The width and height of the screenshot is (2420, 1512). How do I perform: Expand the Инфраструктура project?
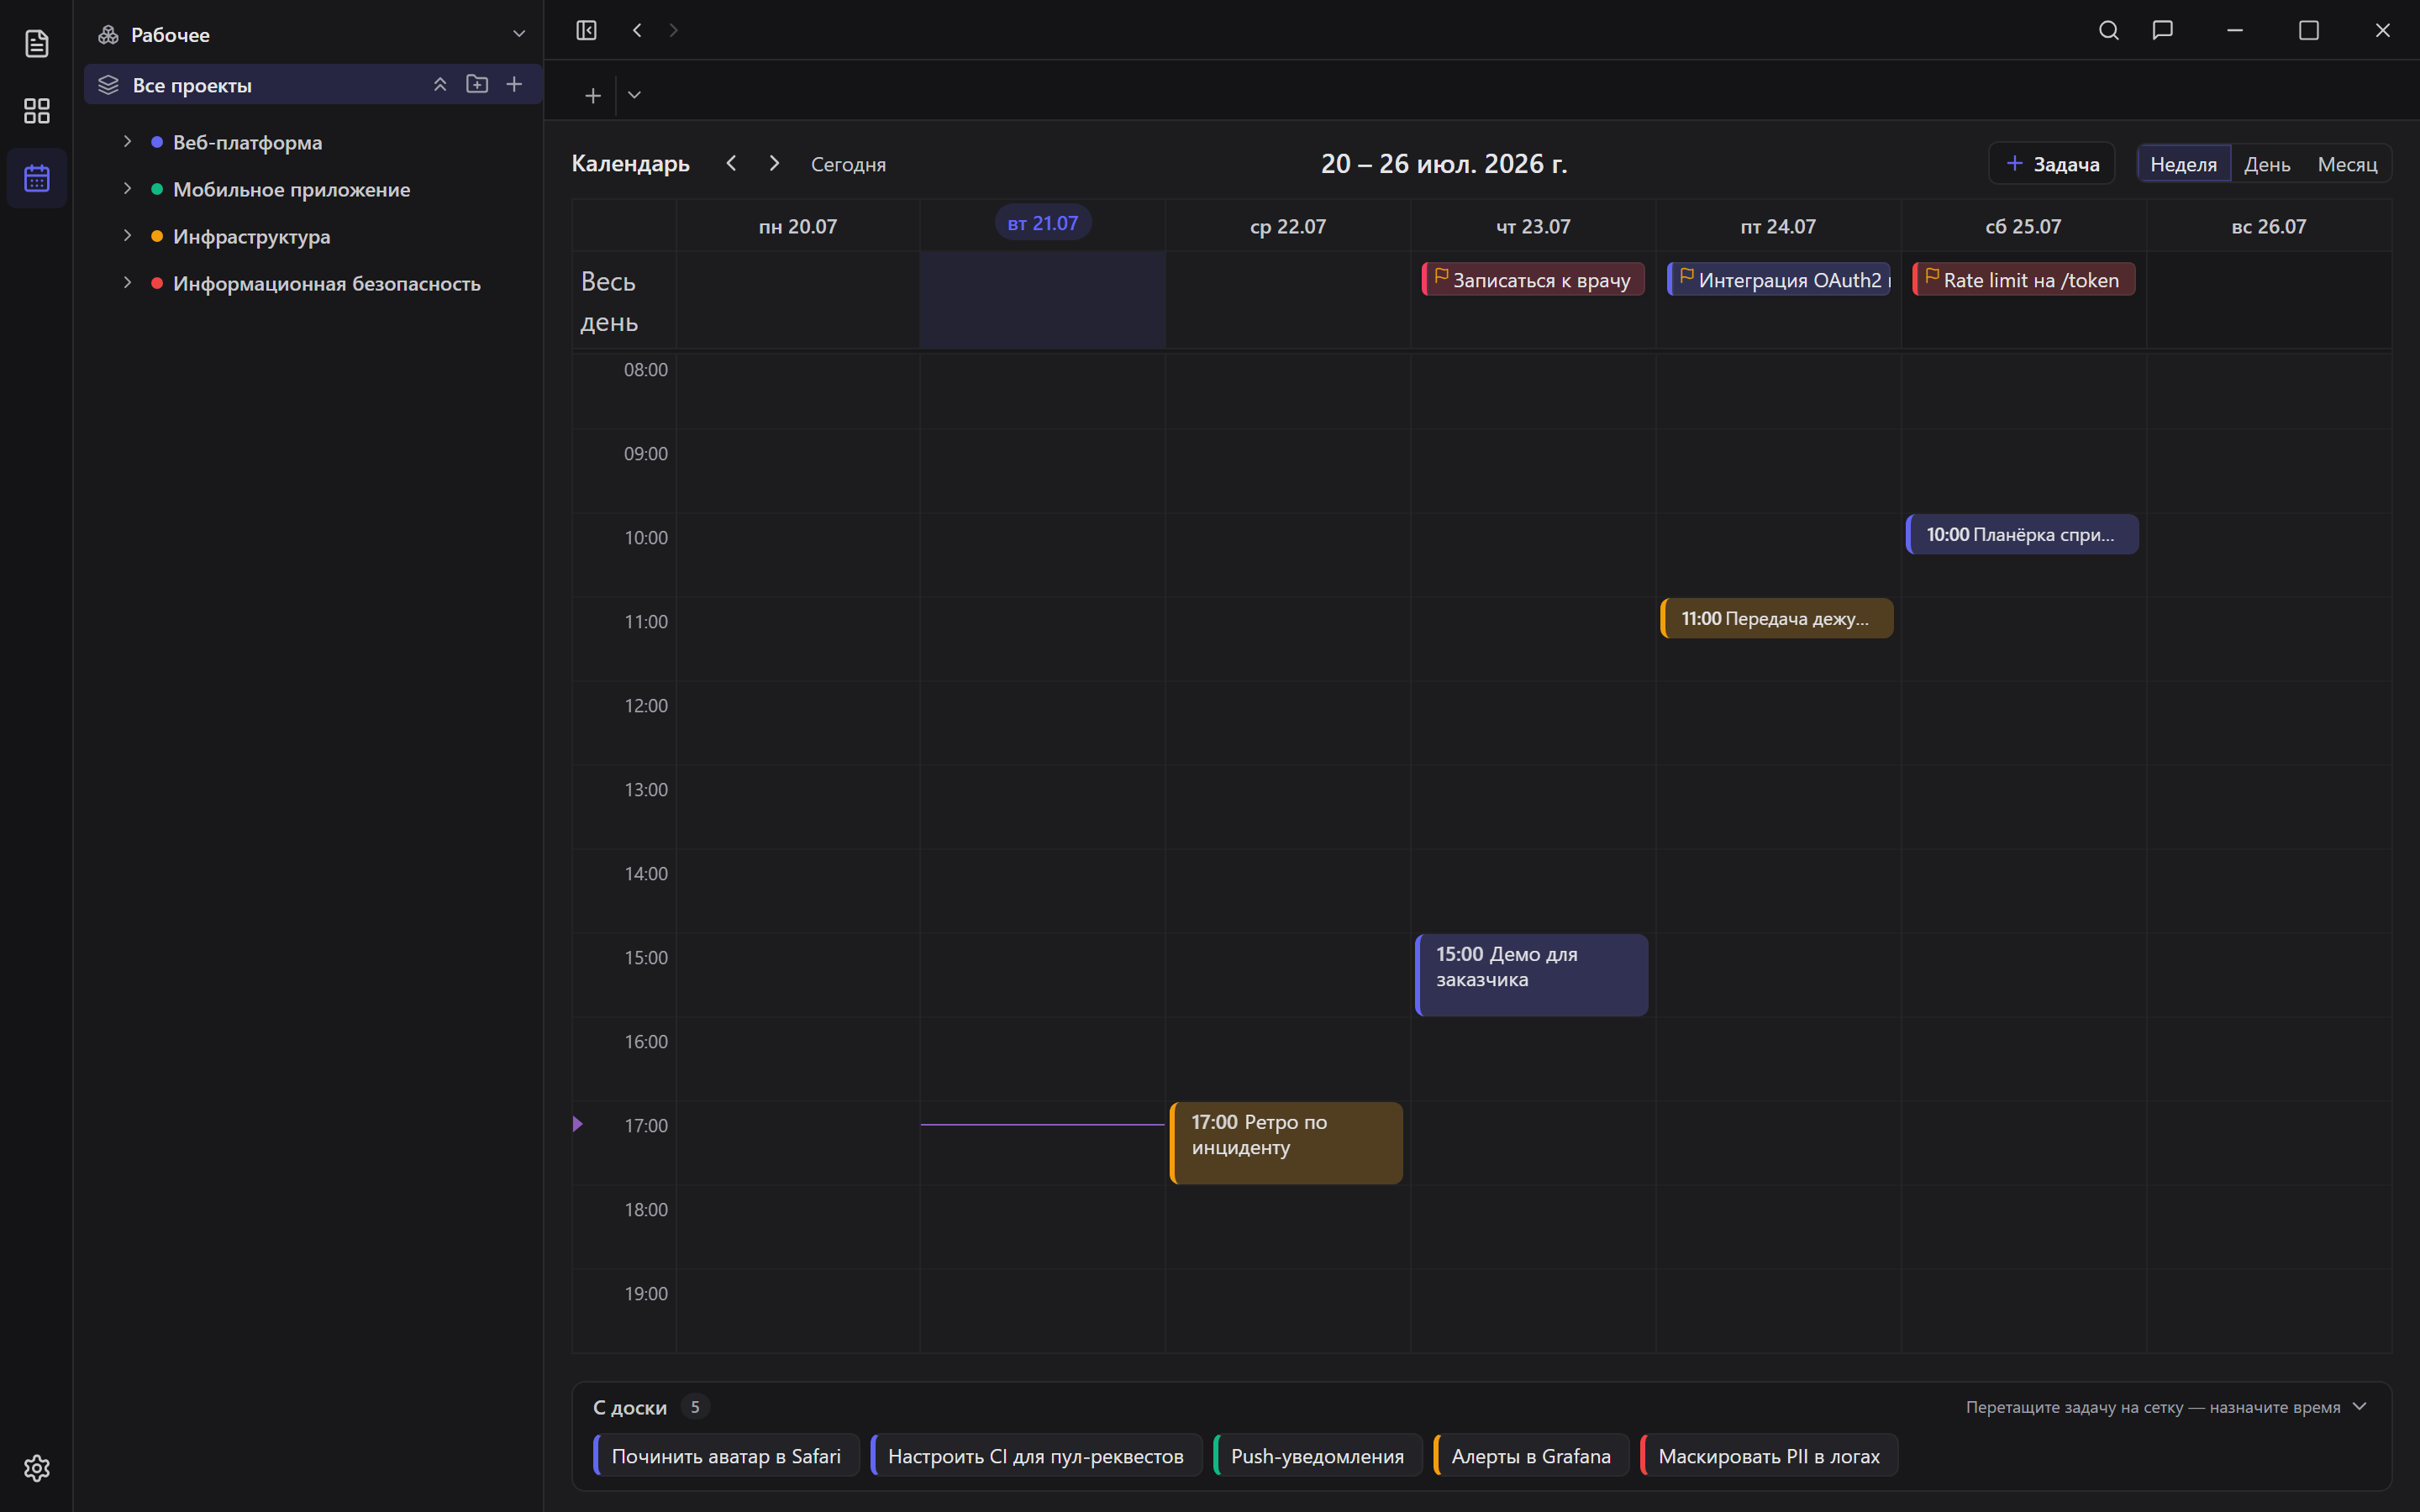[x=127, y=236]
